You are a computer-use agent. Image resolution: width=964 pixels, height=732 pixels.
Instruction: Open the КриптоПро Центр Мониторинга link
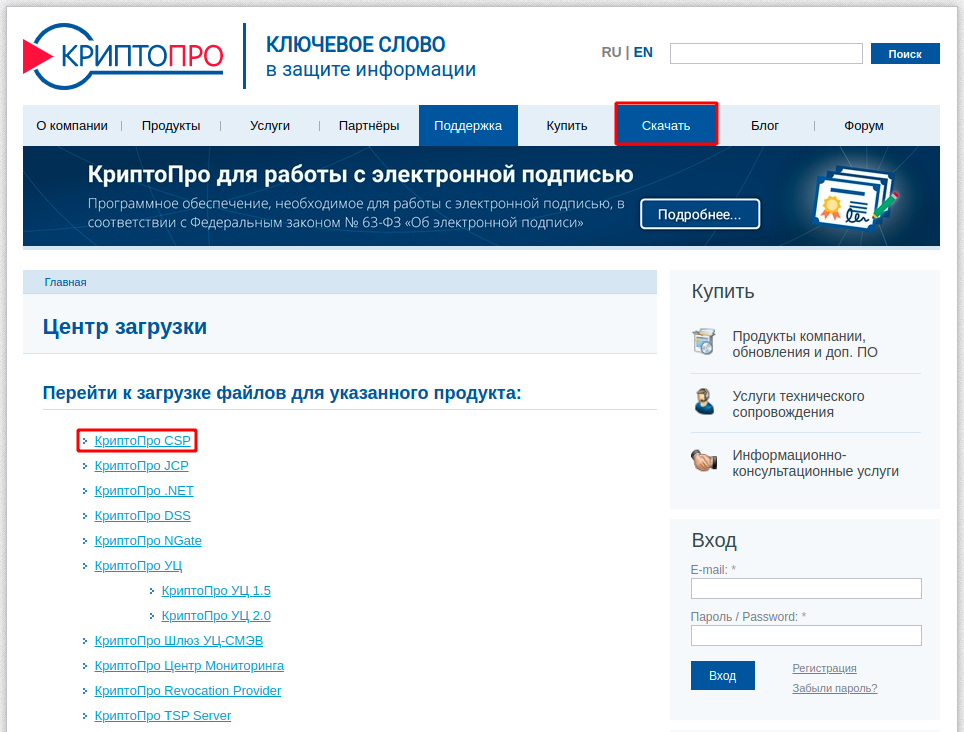coord(189,666)
